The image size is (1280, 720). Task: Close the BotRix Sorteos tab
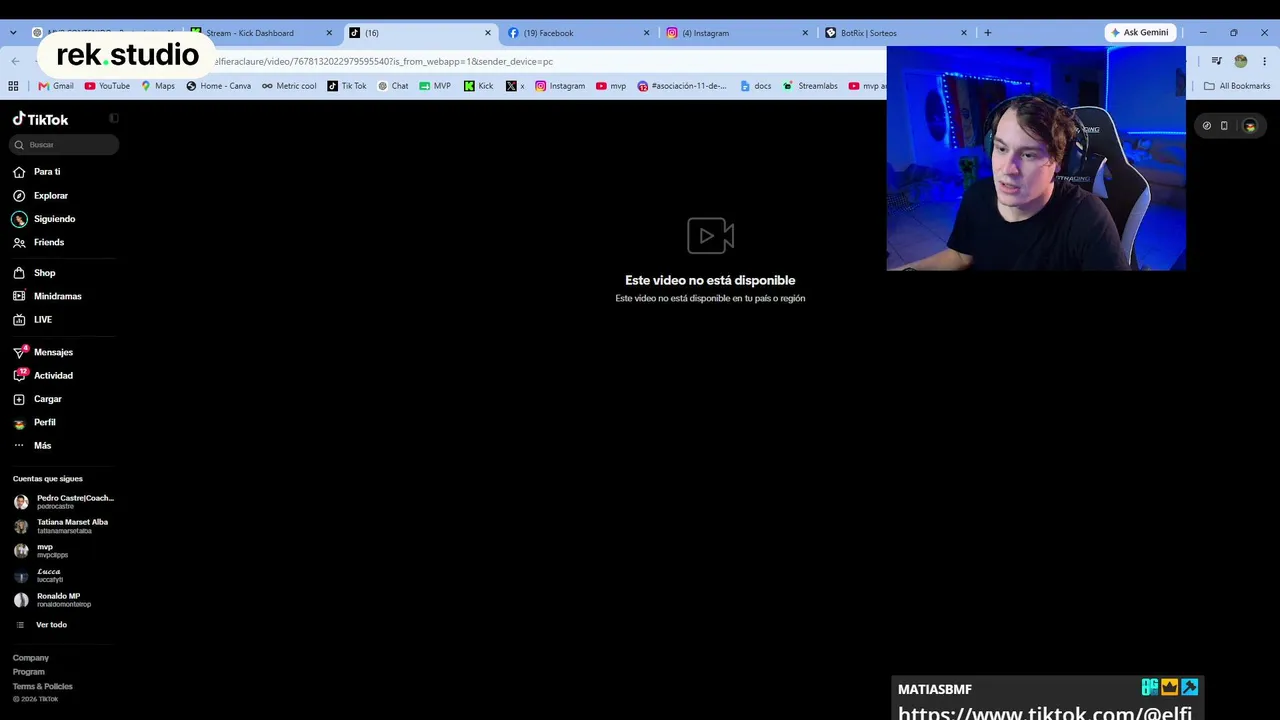click(964, 33)
